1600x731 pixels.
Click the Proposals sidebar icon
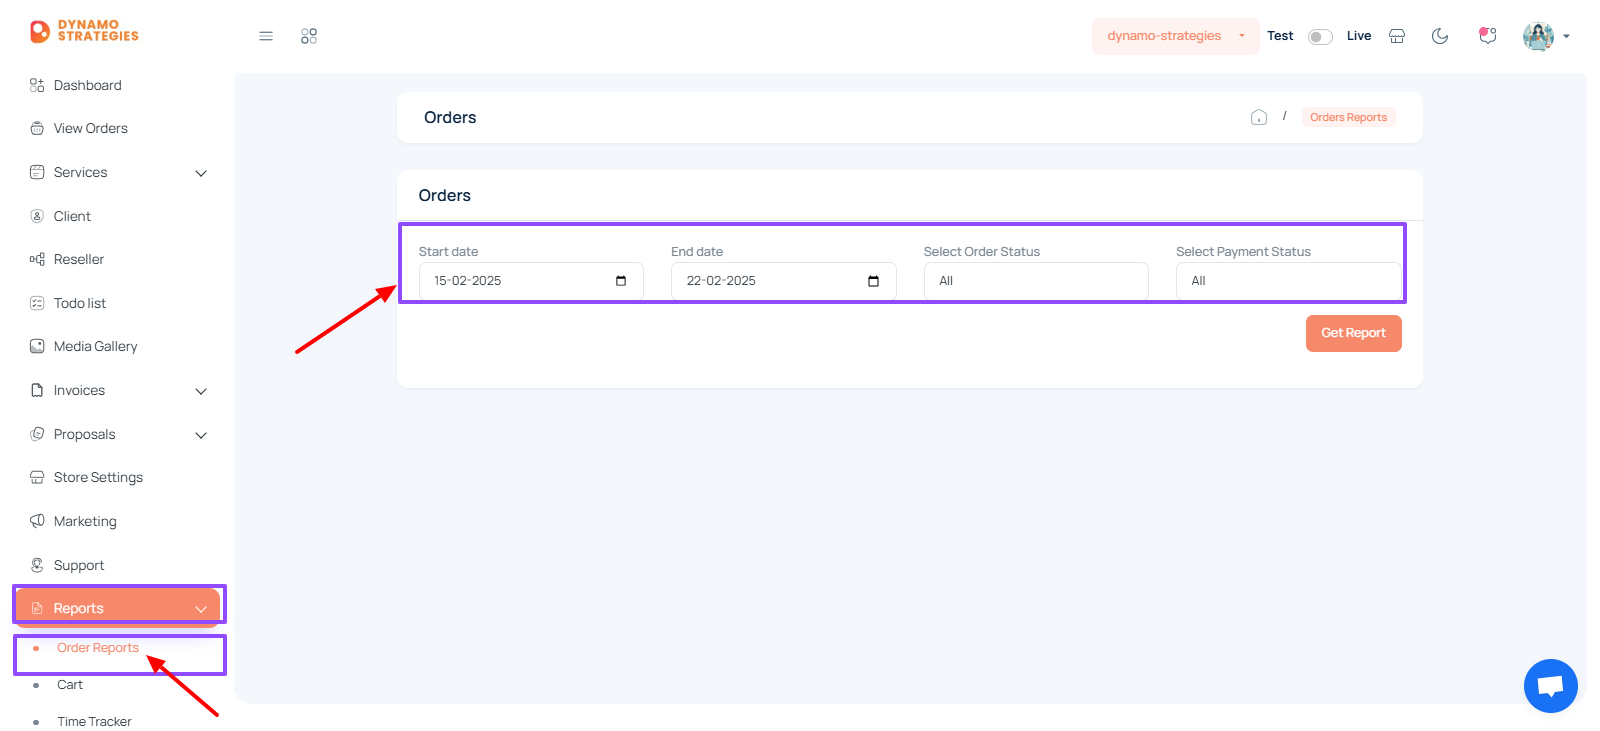click(x=37, y=434)
